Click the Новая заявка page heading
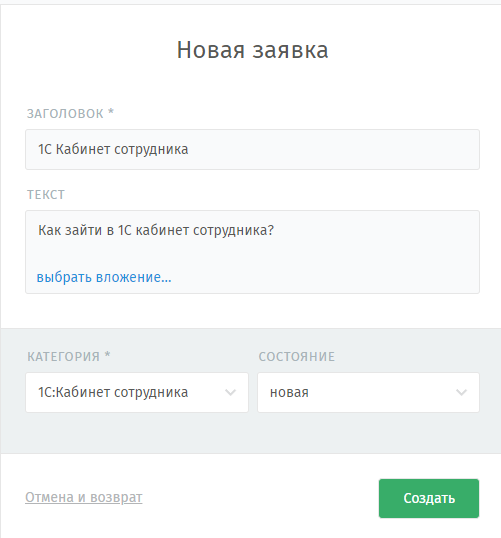Screen dimensions: 501x538 click(253, 50)
